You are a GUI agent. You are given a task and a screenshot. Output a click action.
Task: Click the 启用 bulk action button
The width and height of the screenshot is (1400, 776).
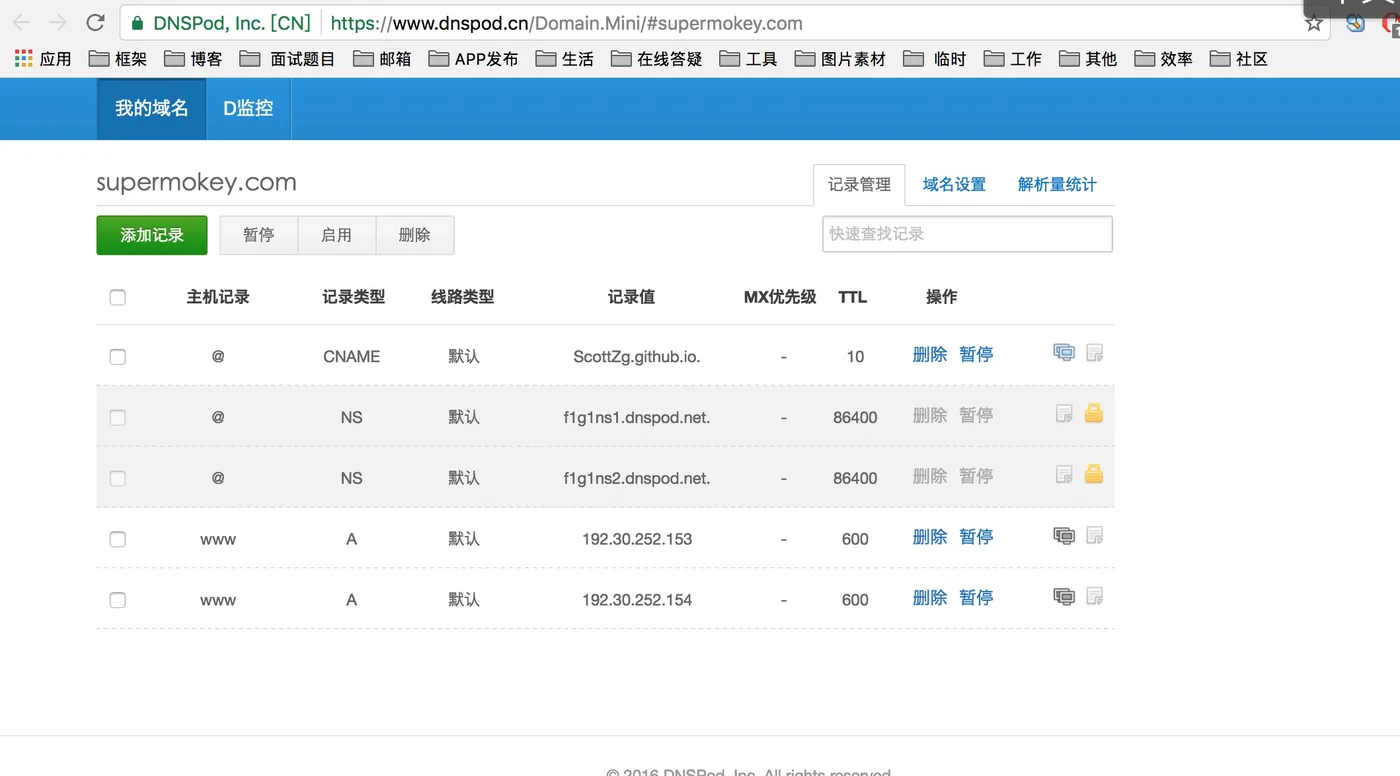(x=337, y=236)
